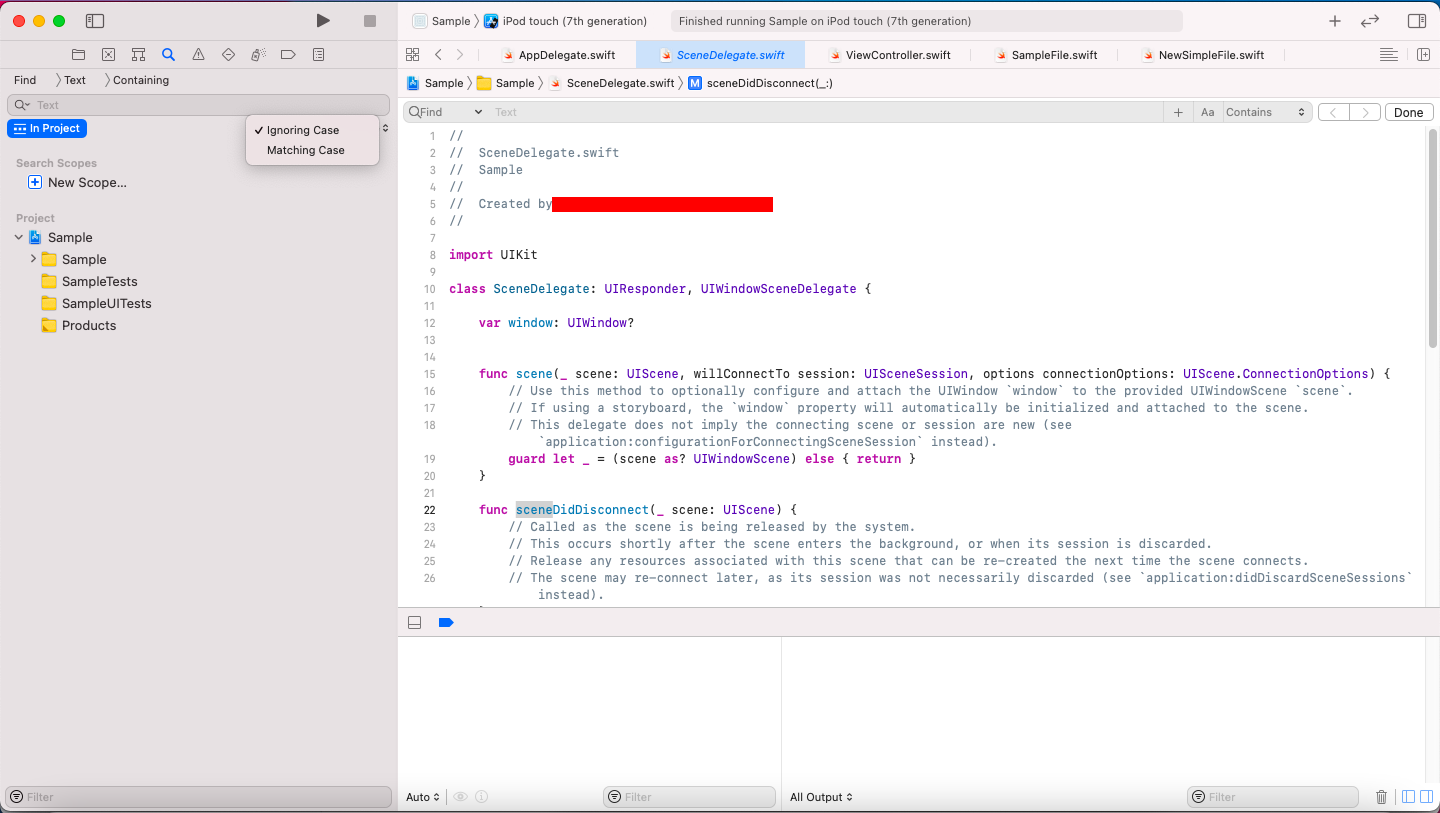The height and width of the screenshot is (813, 1440).
Task: Open the Report navigator icon
Action: click(318, 55)
